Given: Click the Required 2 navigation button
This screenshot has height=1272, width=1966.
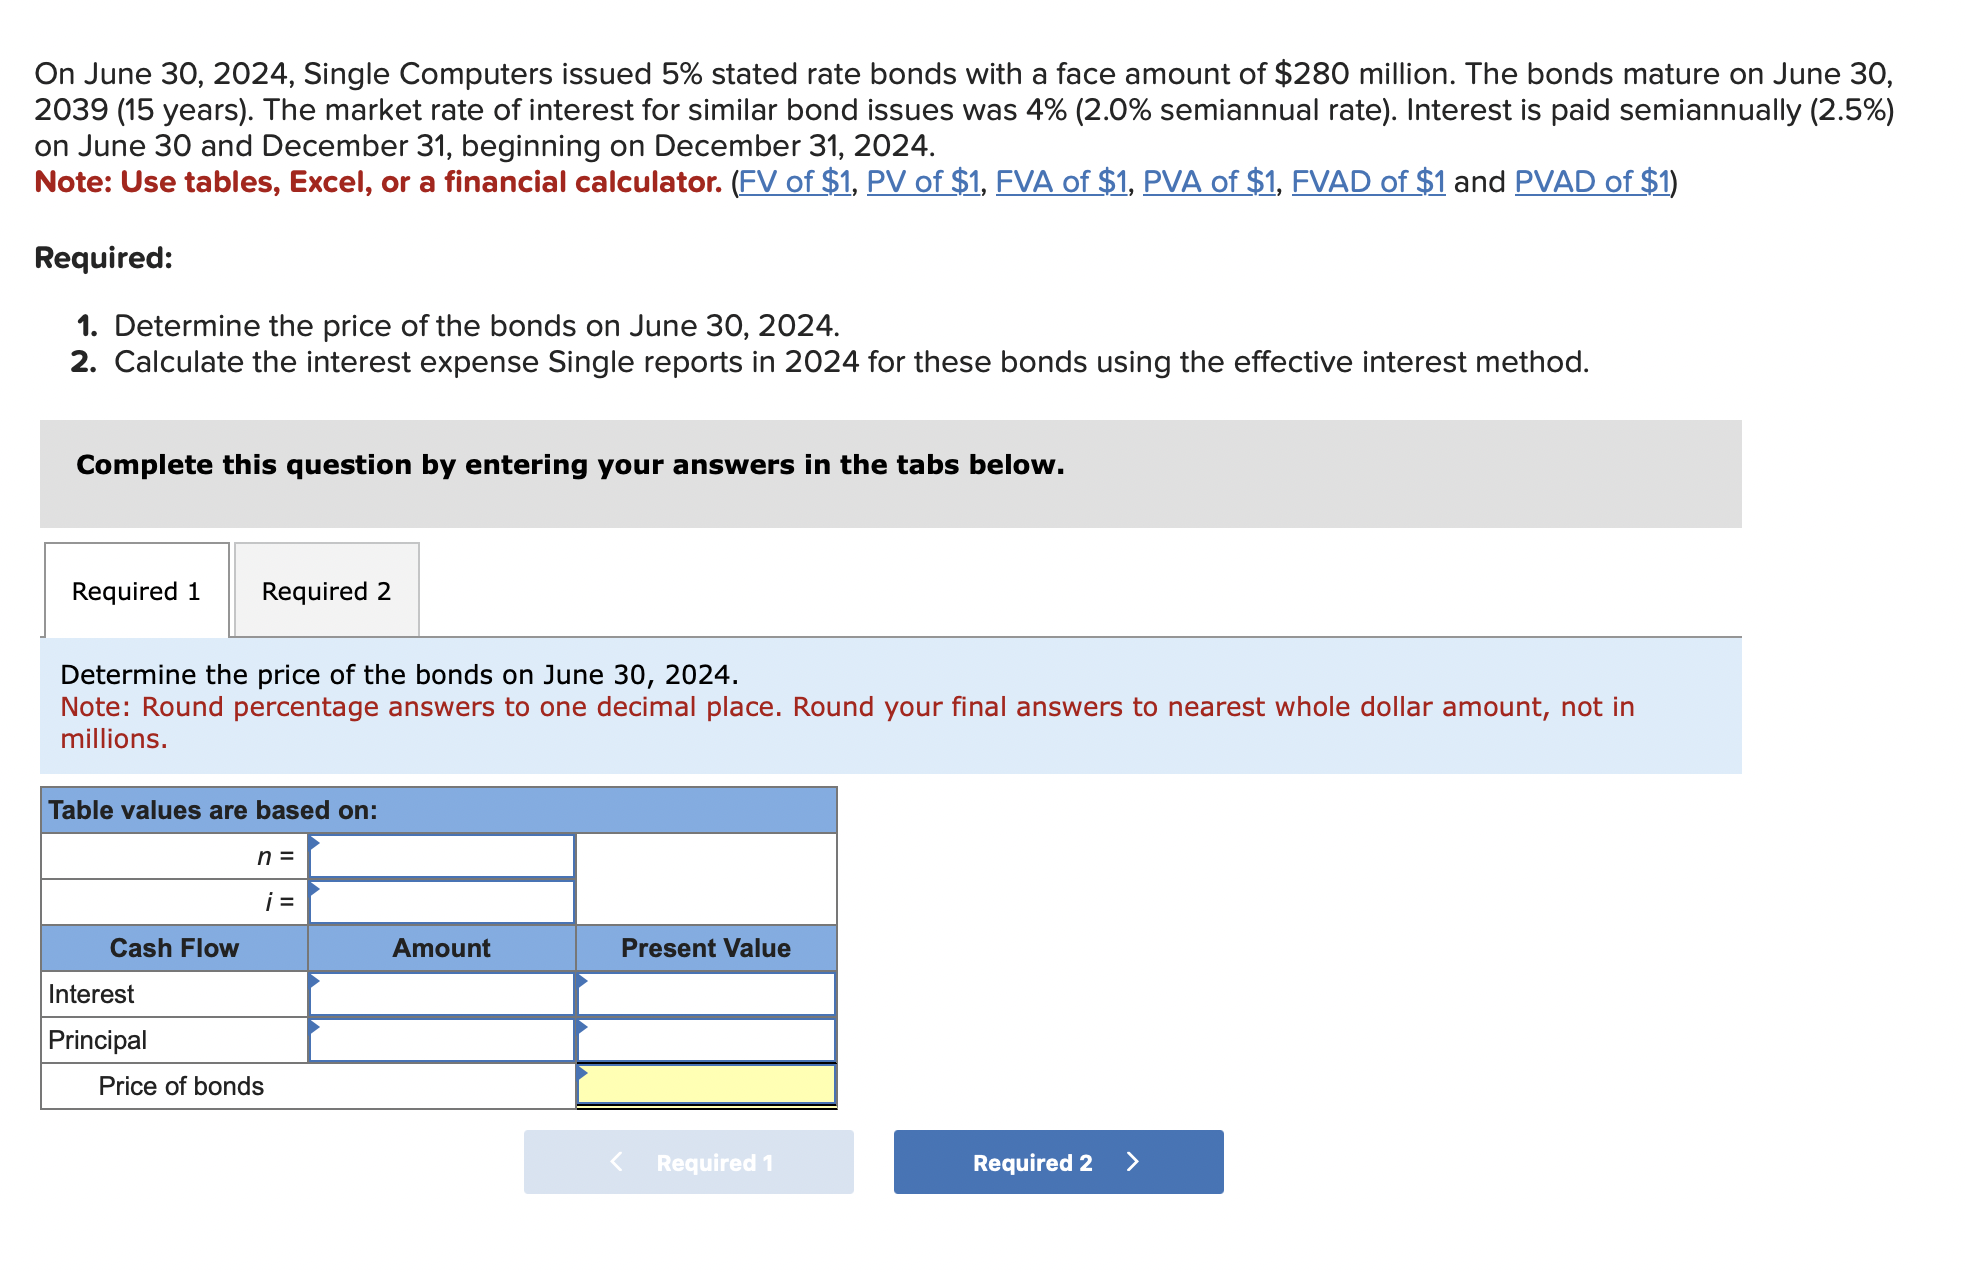Looking at the screenshot, I should (x=1058, y=1162).
